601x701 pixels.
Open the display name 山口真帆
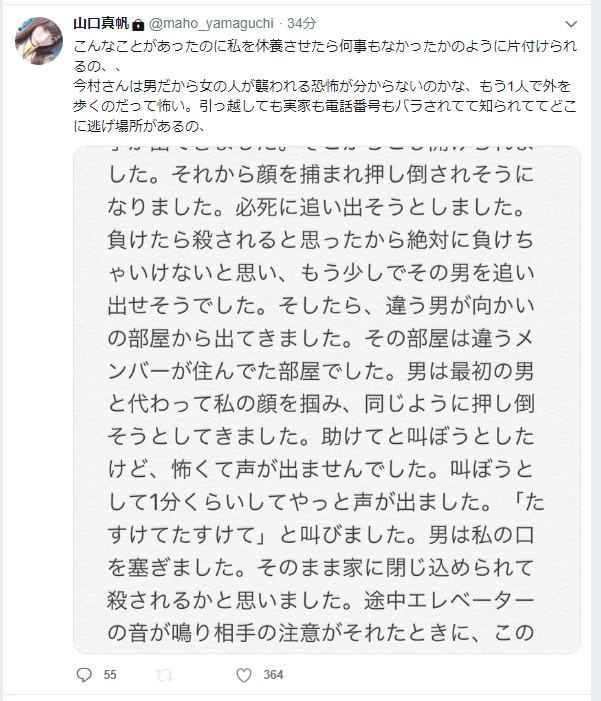(100, 23)
